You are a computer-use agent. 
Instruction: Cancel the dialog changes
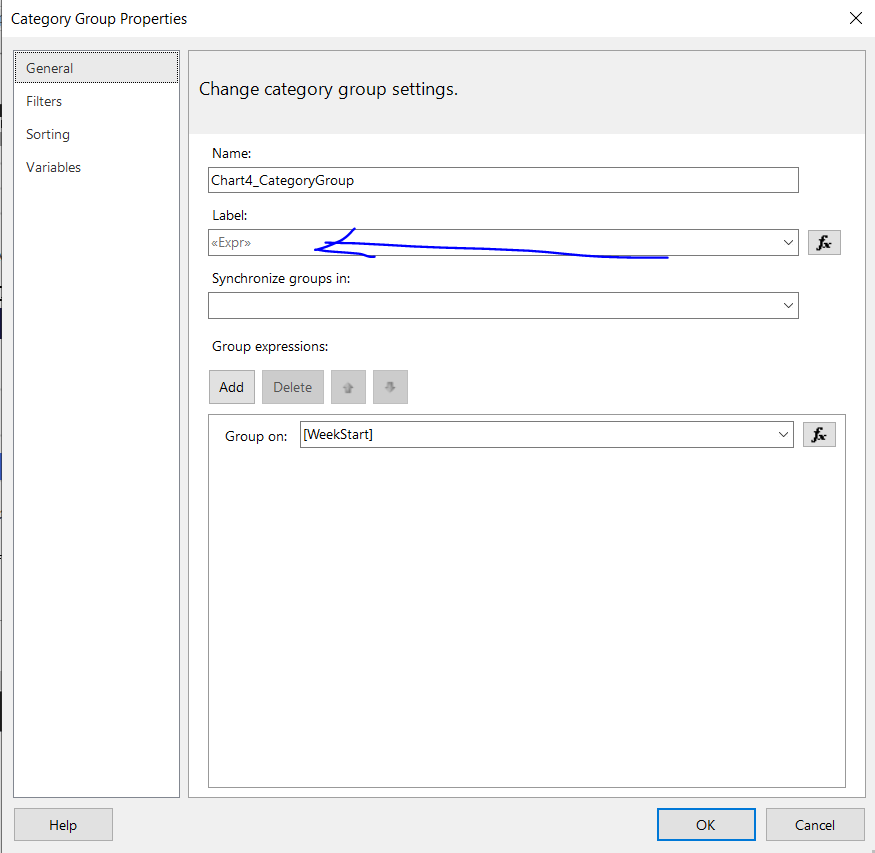coord(815,825)
